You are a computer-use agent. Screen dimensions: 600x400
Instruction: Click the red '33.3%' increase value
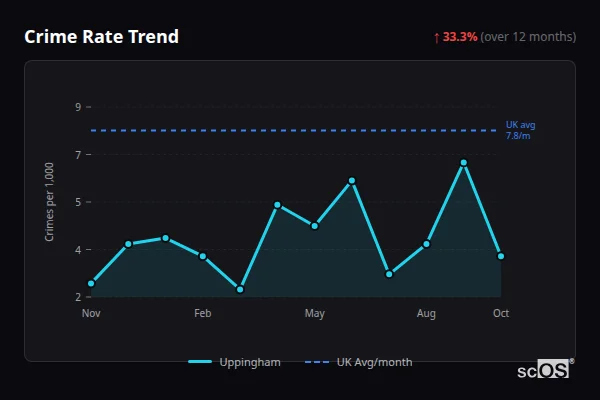(460, 37)
